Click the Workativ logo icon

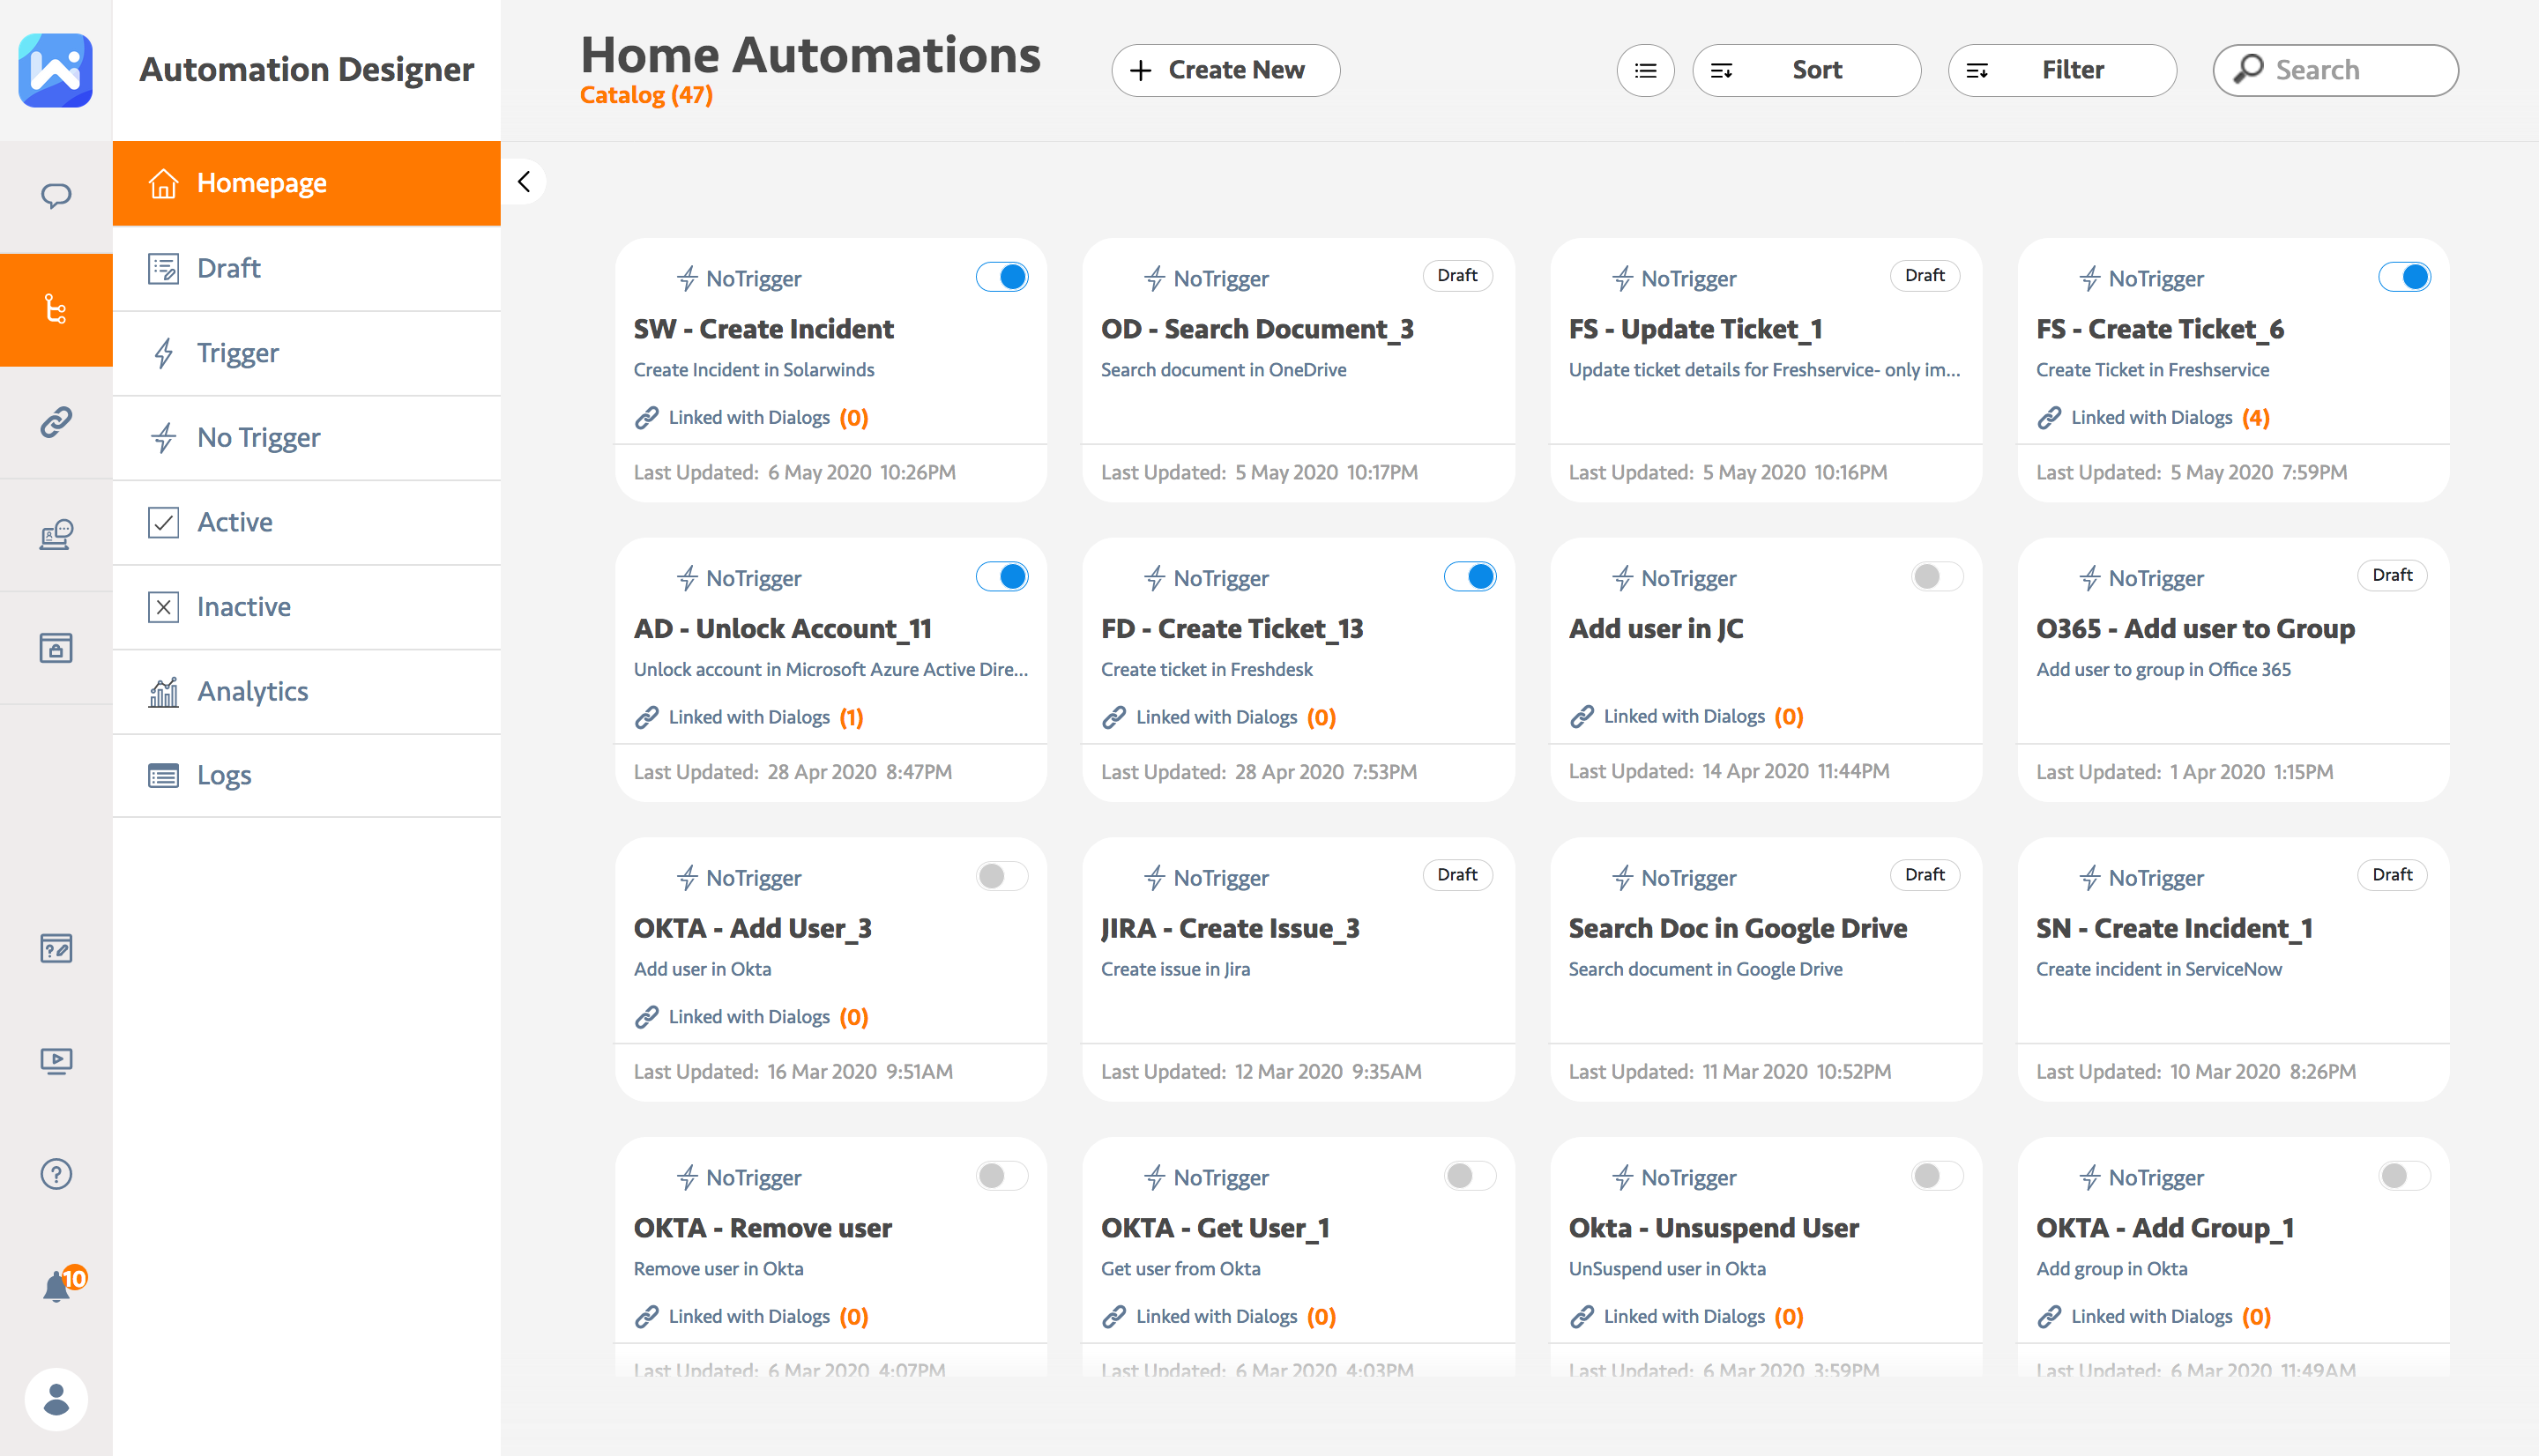(56, 70)
